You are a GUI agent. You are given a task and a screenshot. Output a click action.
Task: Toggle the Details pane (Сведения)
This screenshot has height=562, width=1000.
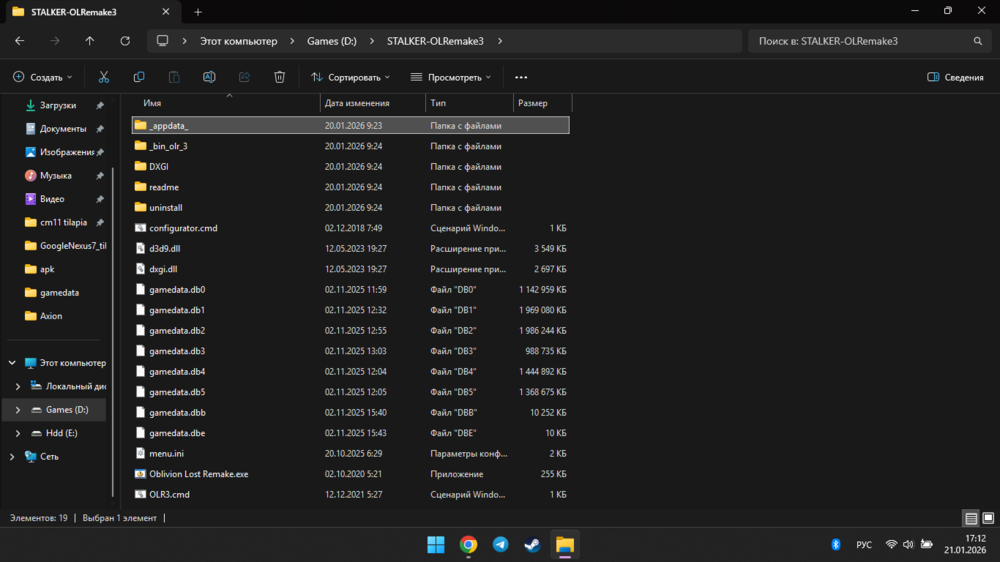tap(955, 77)
